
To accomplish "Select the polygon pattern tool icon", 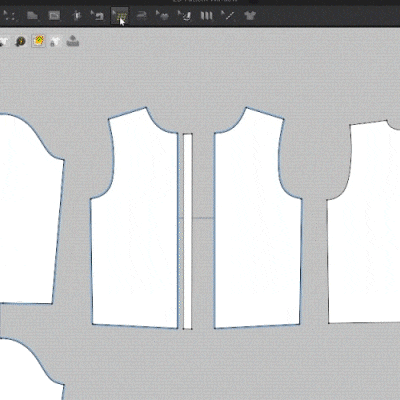I will coord(32,15).
